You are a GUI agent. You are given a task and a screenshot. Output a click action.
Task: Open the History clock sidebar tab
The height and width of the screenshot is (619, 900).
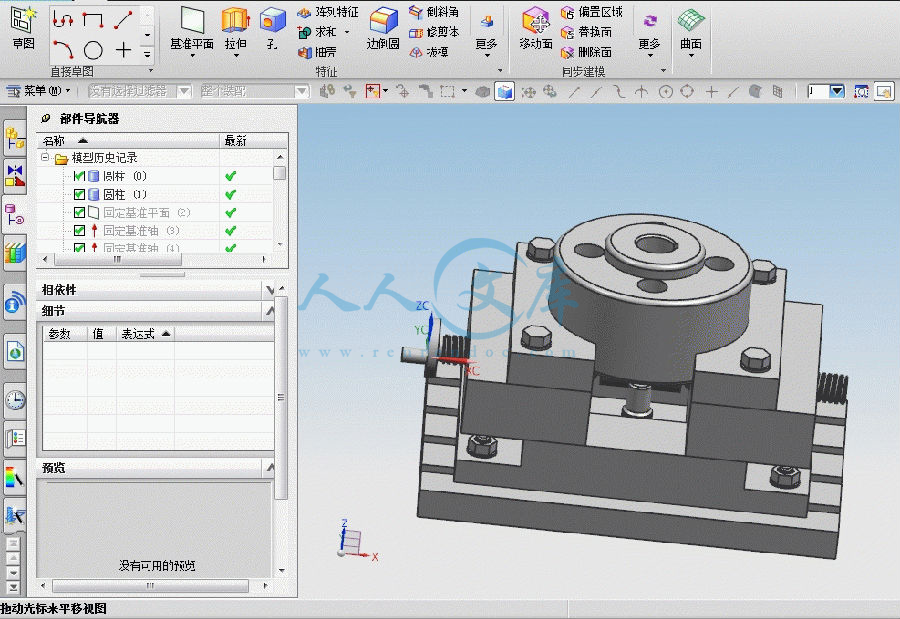15,400
